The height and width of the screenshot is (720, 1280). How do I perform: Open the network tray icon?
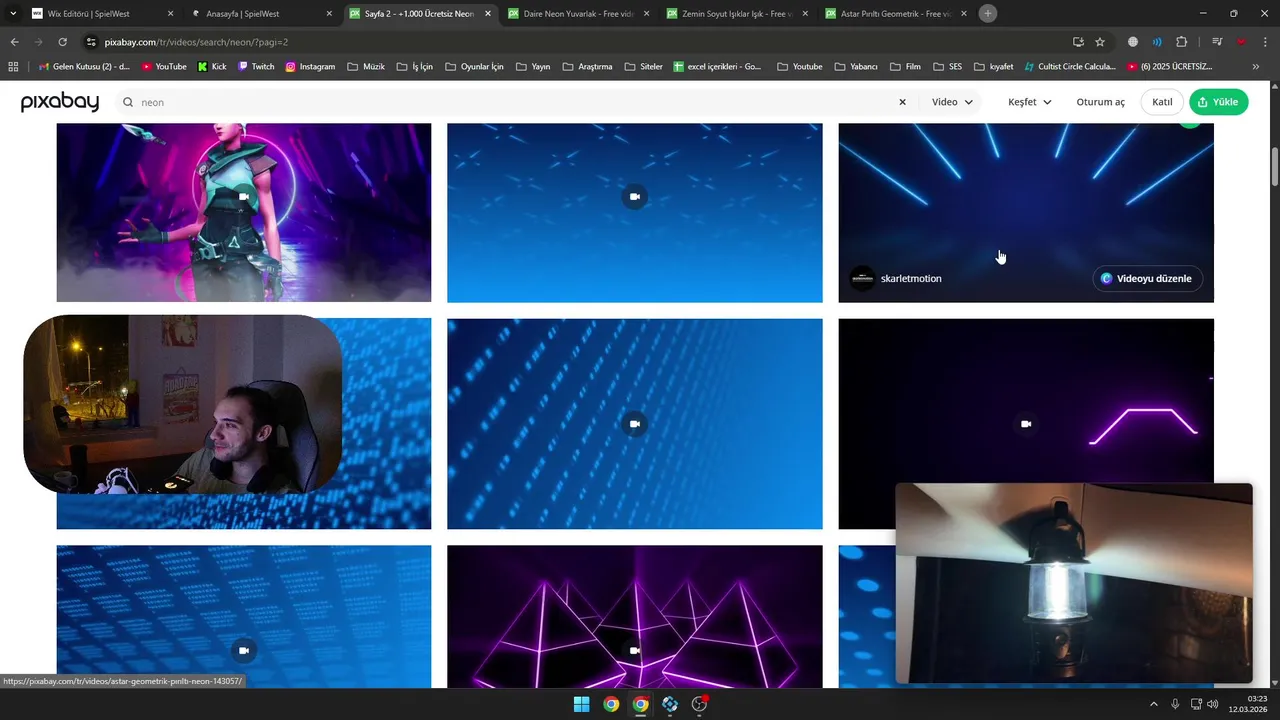tap(1196, 704)
